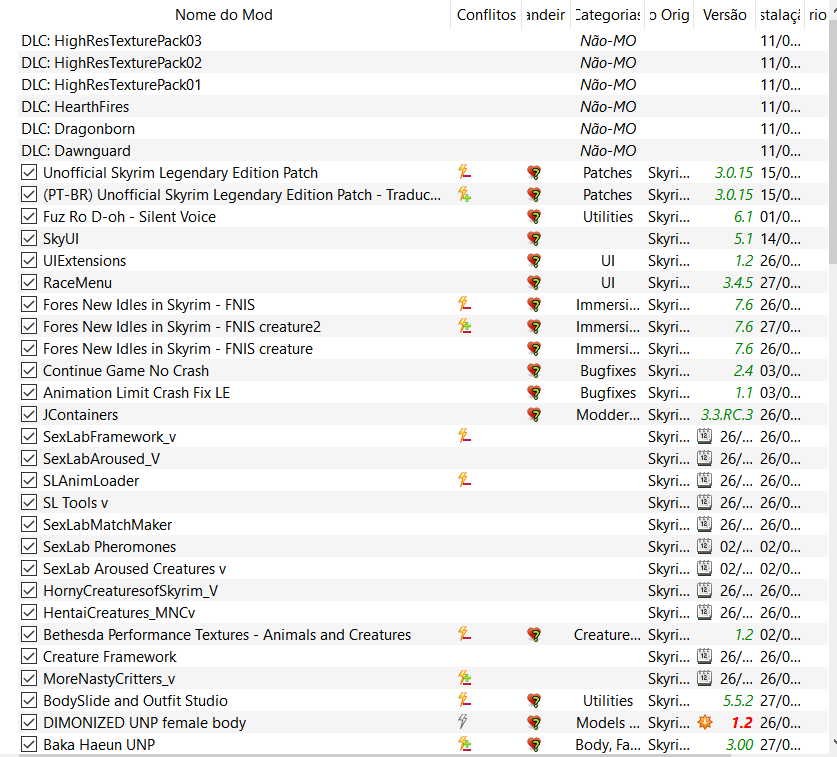Image resolution: width=837 pixels, height=757 pixels.
Task: Toggle Fuz Ro D-oh - Silent Voice checkbox
Action: click(29, 216)
